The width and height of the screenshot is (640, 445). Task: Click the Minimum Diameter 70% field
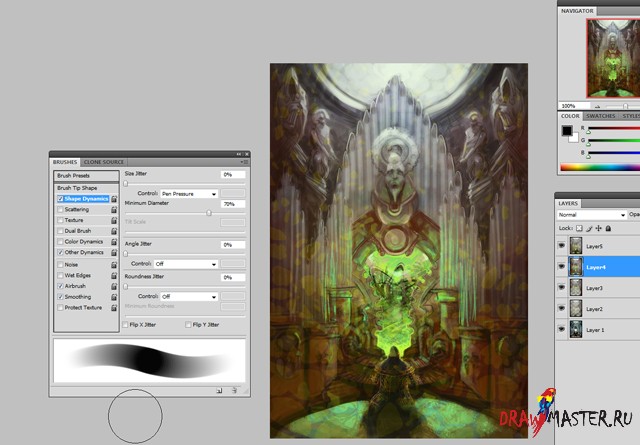(233, 204)
